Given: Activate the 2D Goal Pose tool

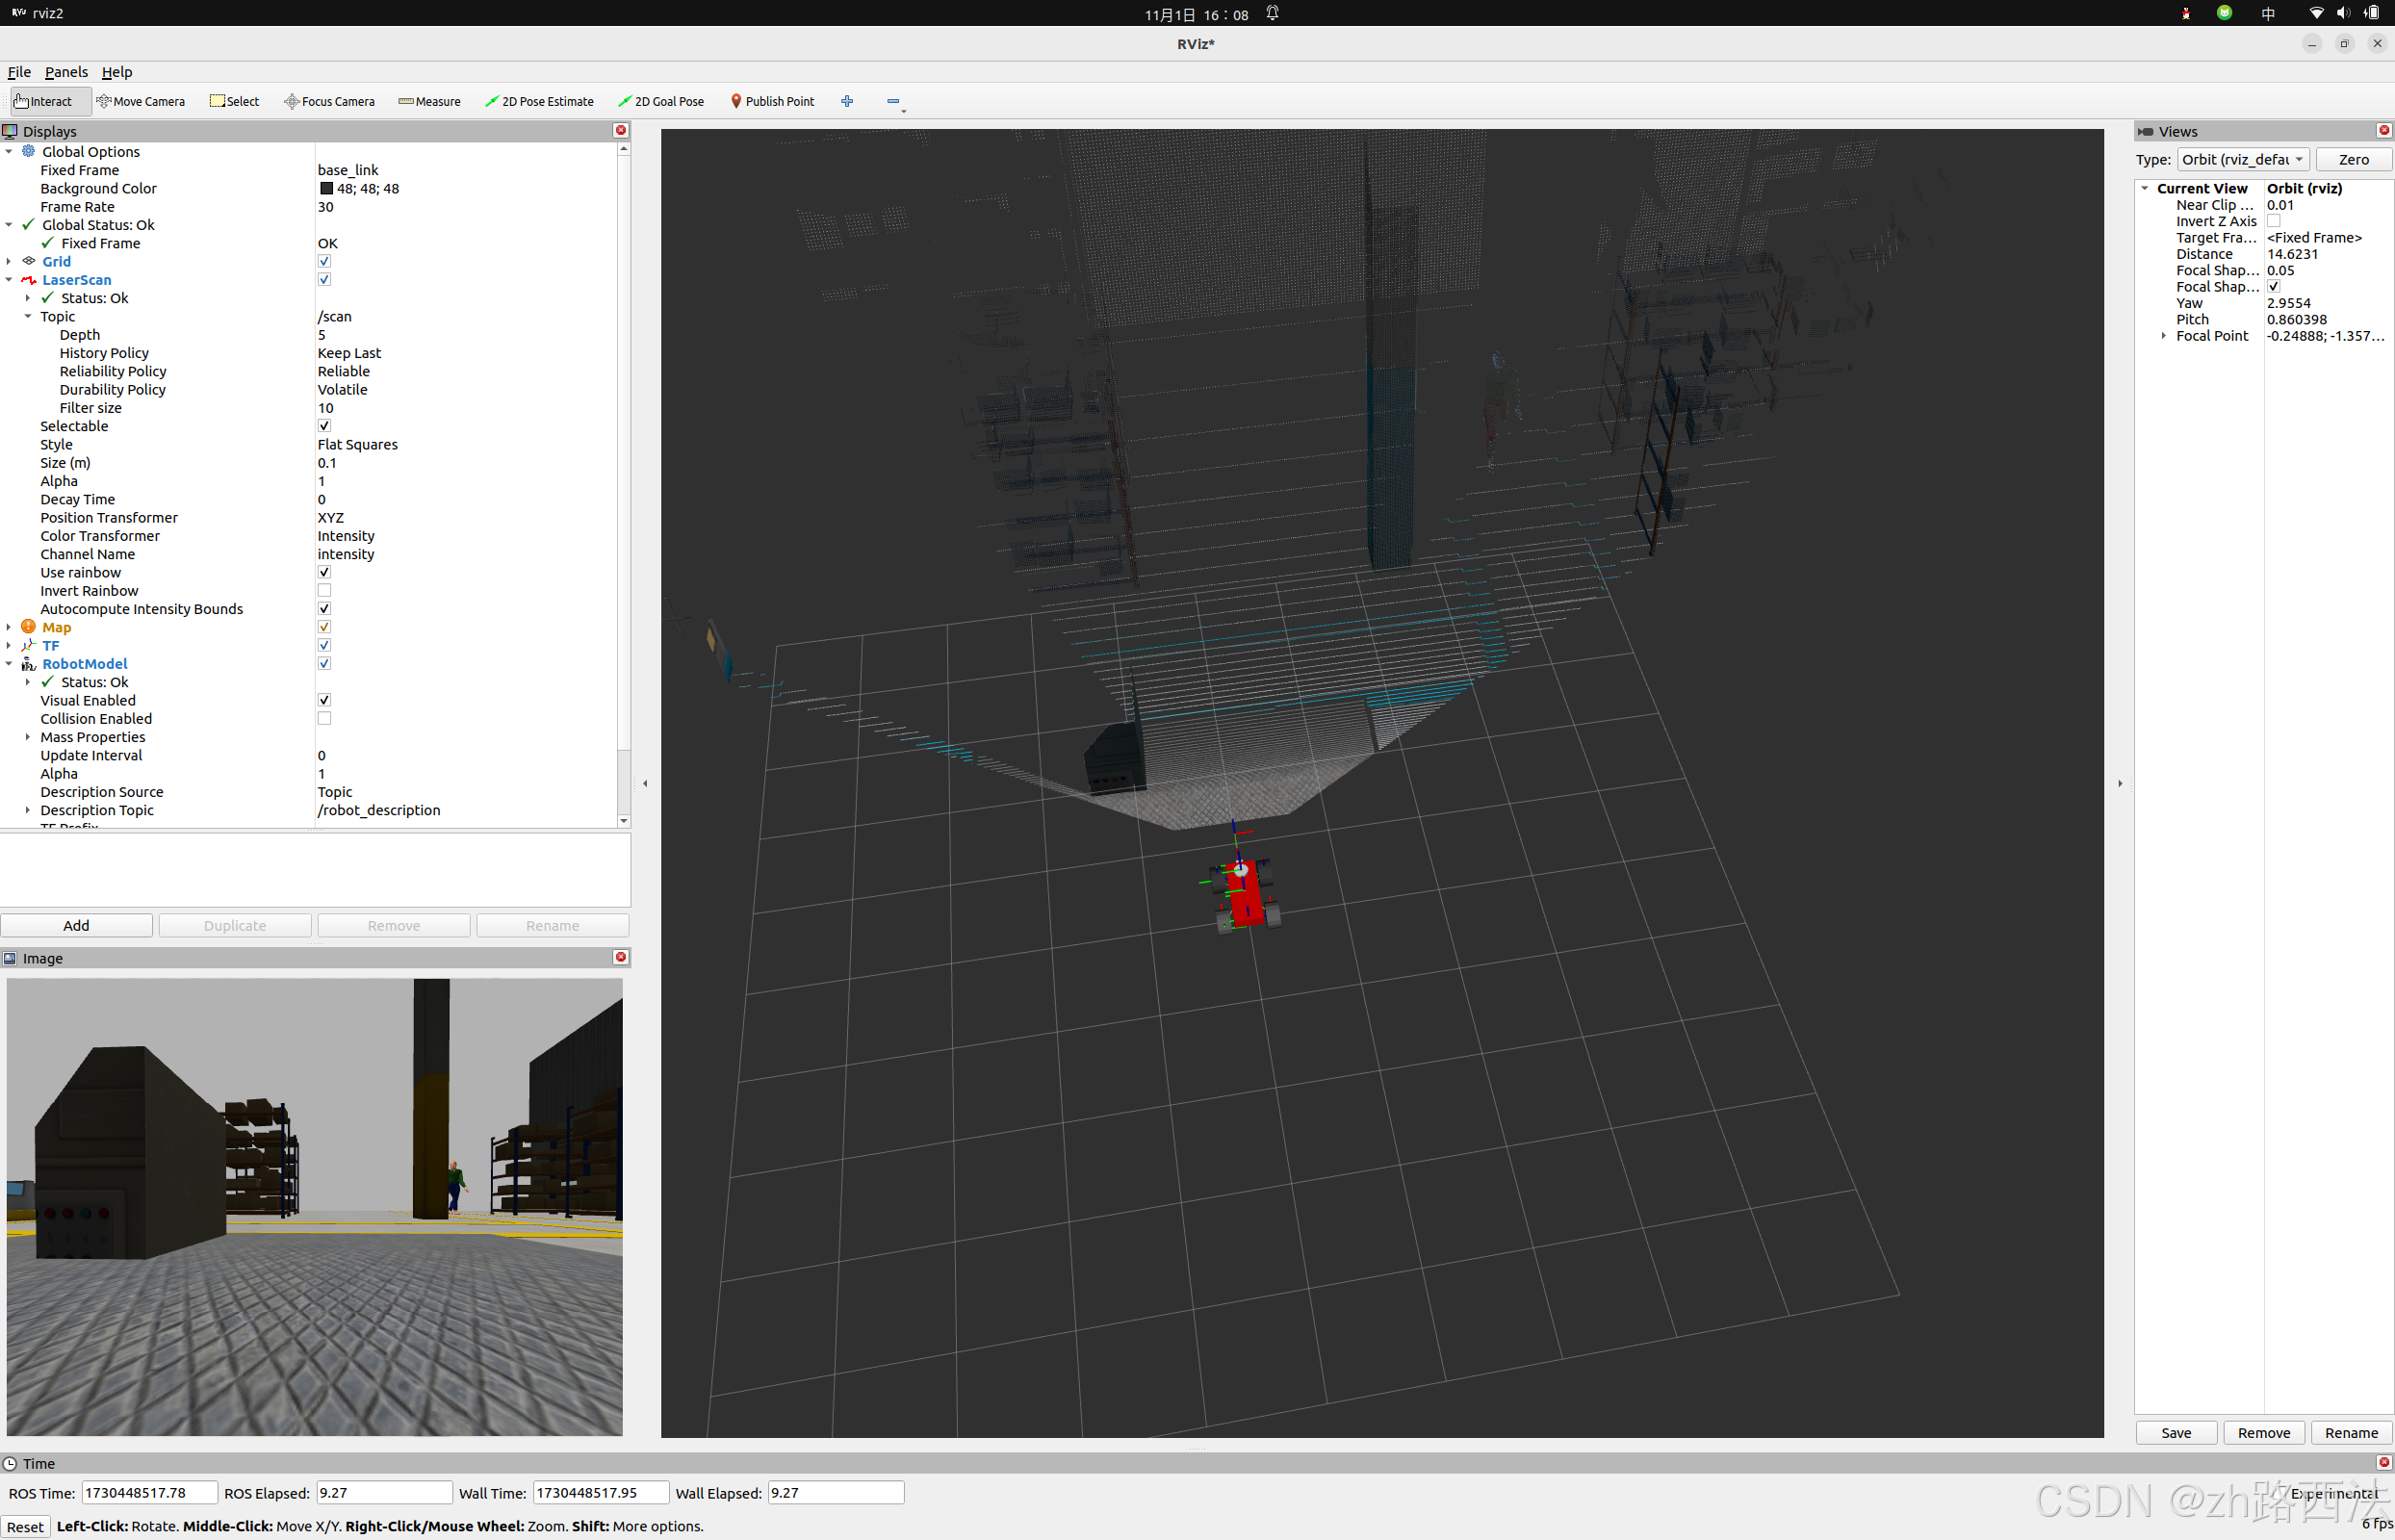Looking at the screenshot, I should 661,101.
